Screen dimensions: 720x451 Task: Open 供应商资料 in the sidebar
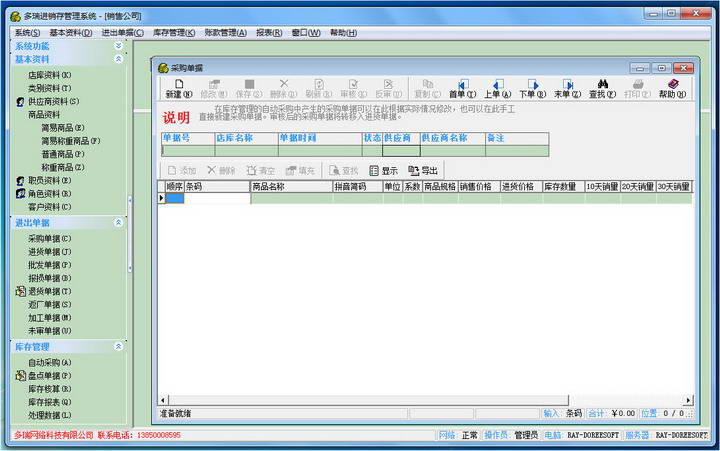pos(53,101)
